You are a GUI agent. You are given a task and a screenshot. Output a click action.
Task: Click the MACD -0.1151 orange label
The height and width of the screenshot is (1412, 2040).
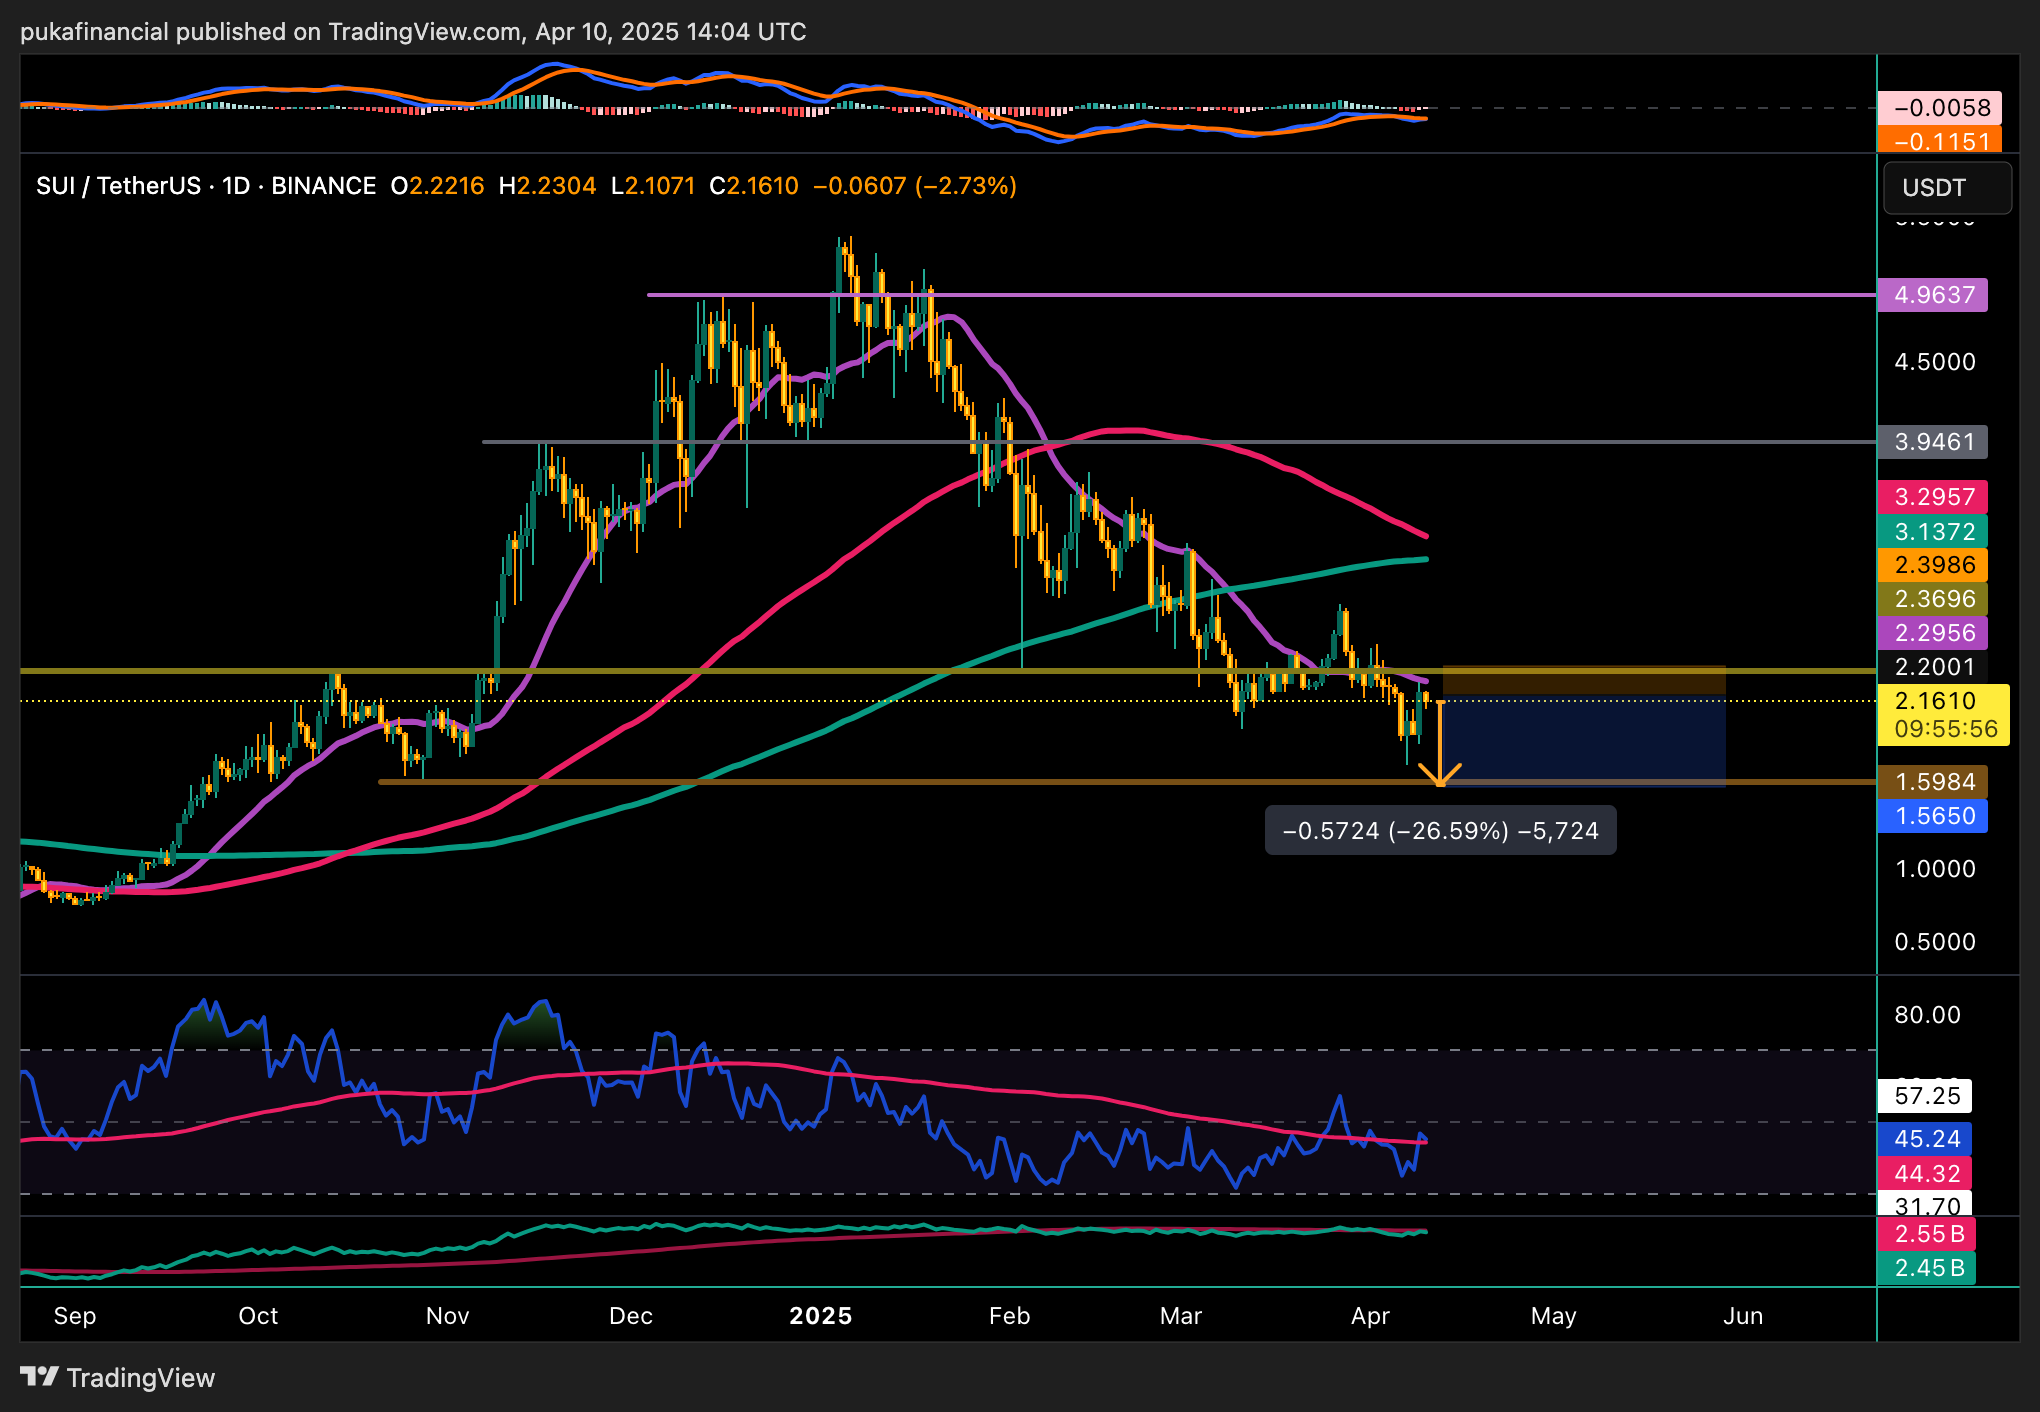pos(1938,141)
